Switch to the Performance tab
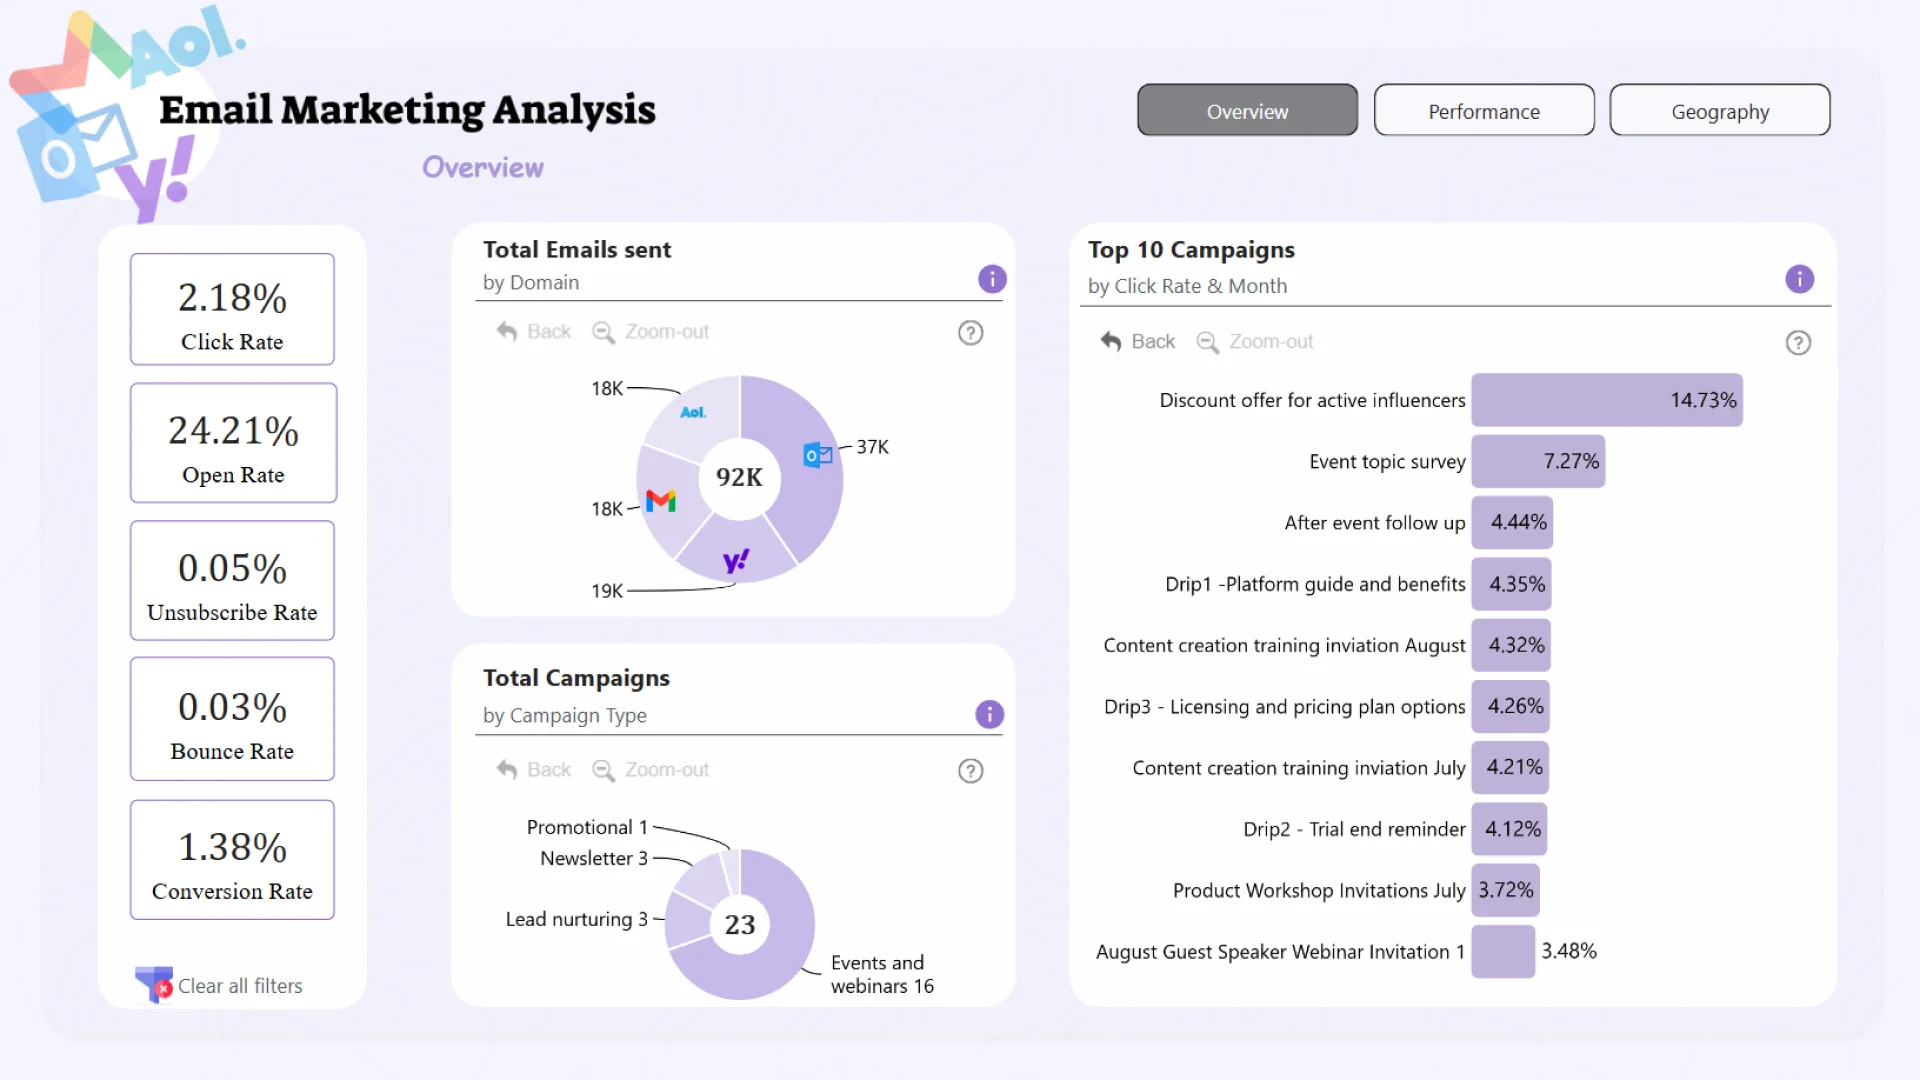 click(1484, 110)
